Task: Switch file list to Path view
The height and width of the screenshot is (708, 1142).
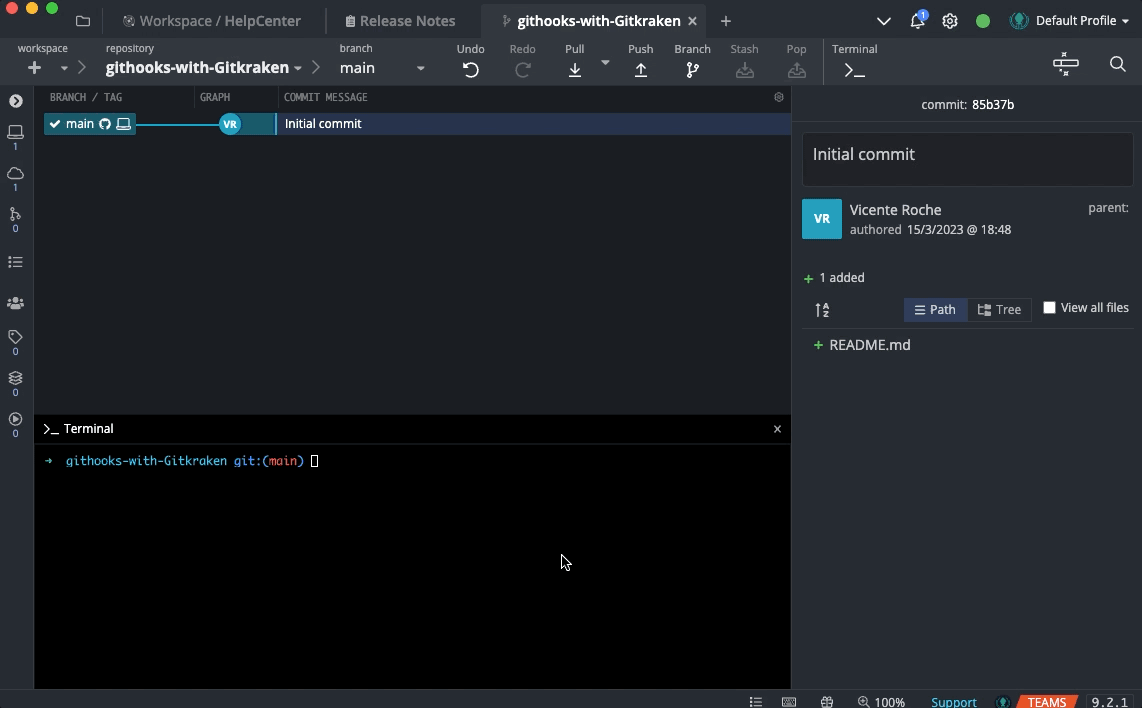Action: [x=935, y=310]
